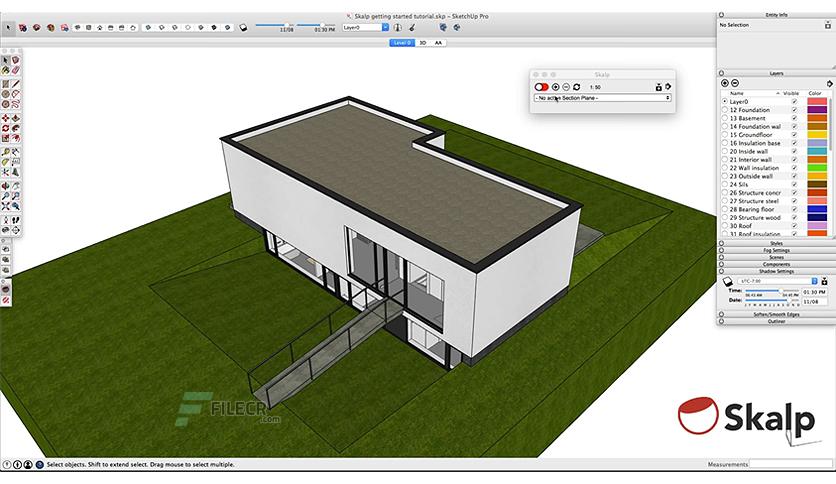This screenshot has width=836, height=484.
Task: Uncheck Visible for 13 Basement layer
Action: [x=794, y=118]
